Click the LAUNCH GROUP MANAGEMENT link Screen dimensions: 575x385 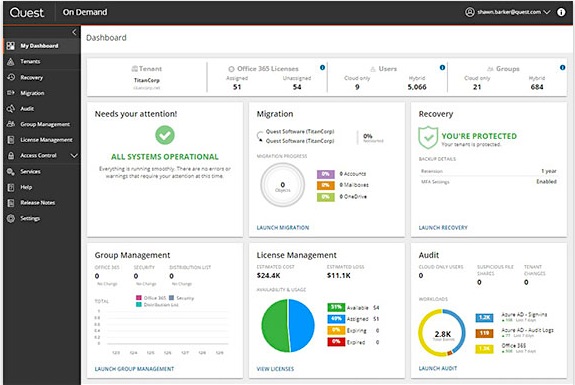pos(134,369)
